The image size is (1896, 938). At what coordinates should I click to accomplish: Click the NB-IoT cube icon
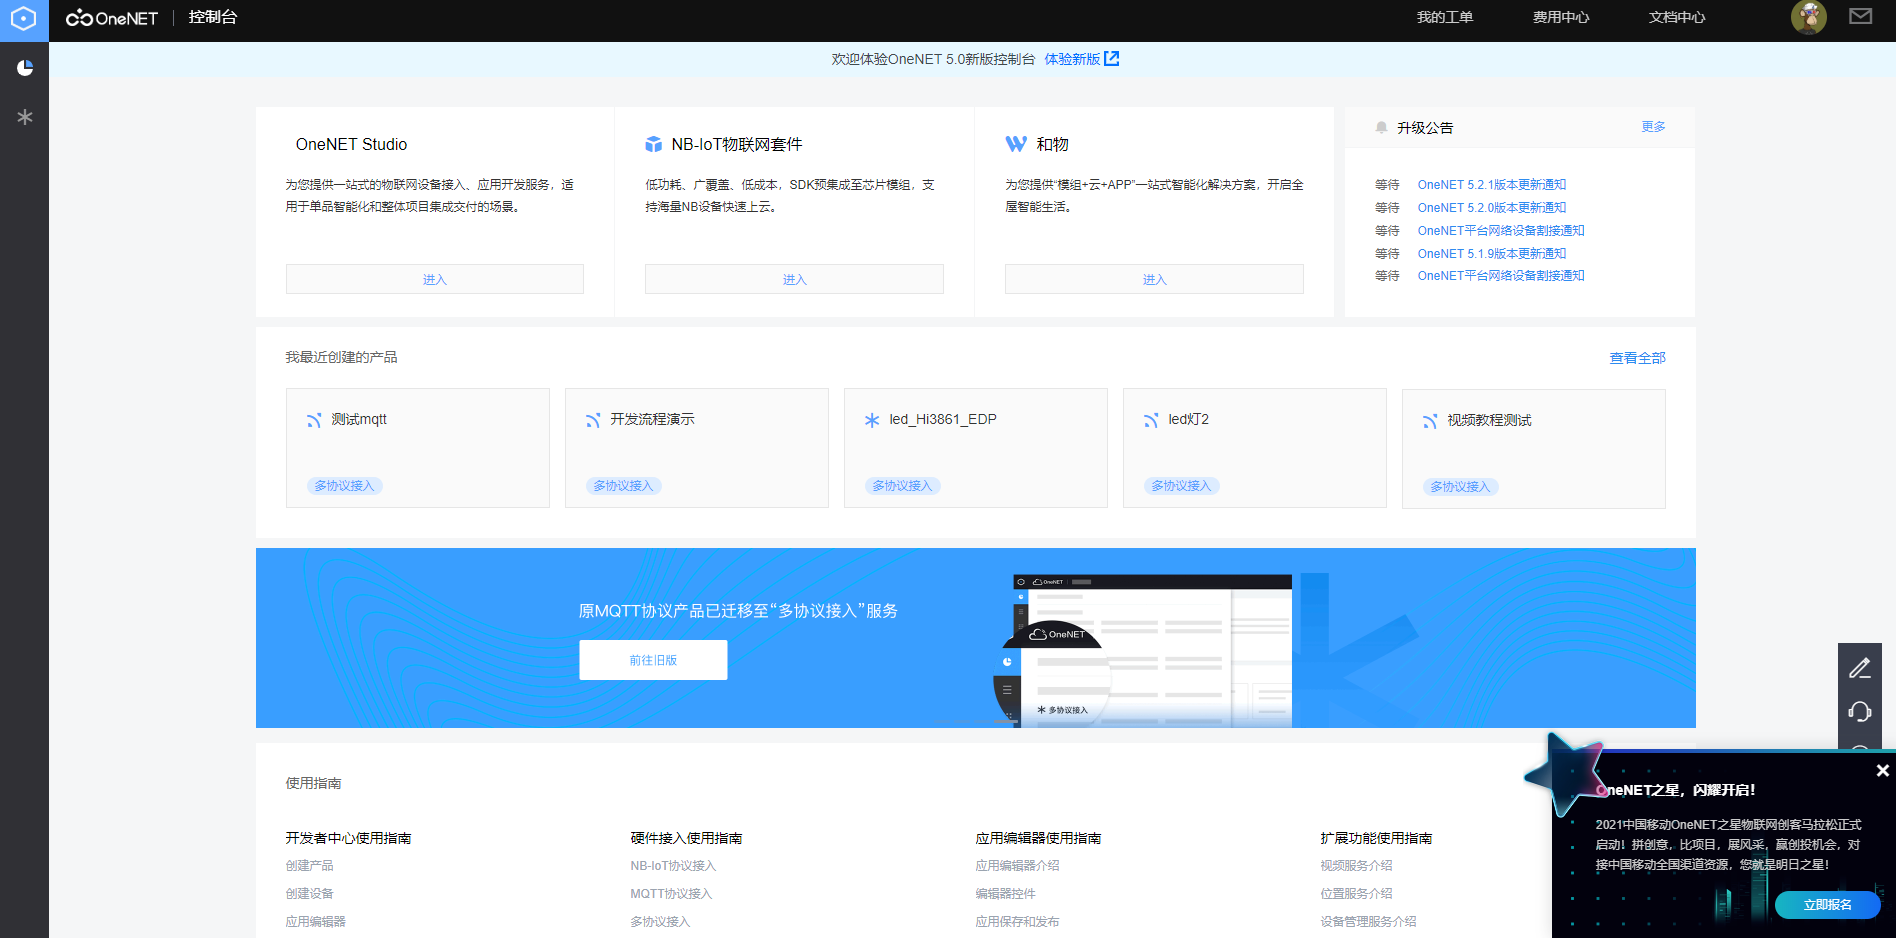(654, 144)
